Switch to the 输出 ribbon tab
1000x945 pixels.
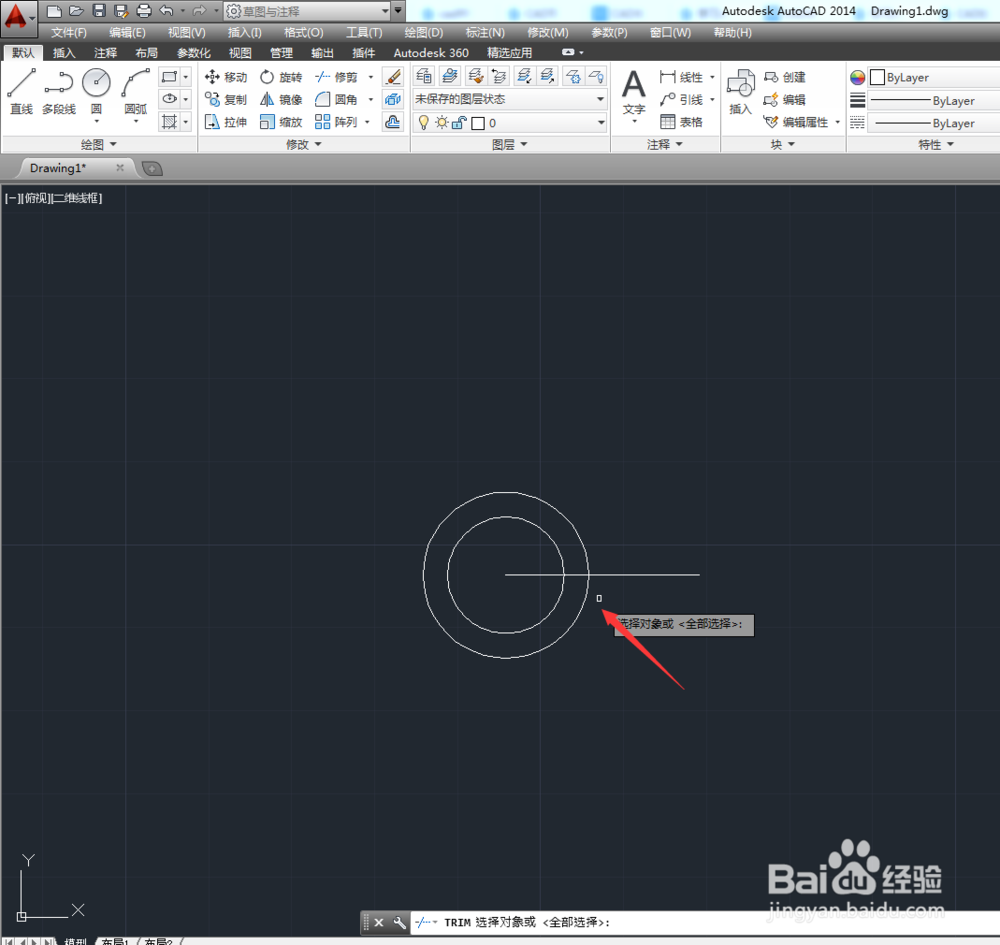[x=322, y=53]
